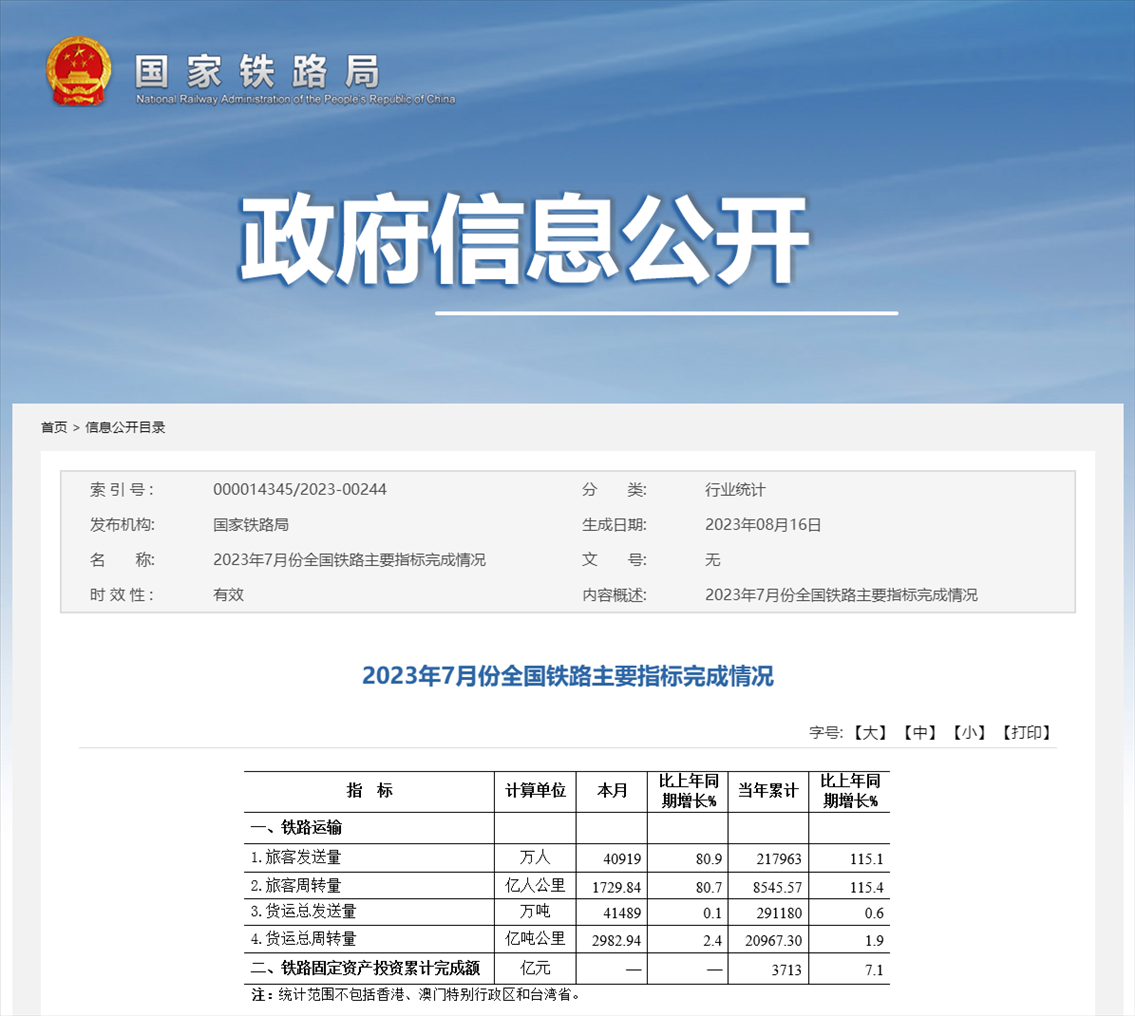Click the generation date 2023年08月16日
The width and height of the screenshot is (1135, 1016).
pos(763,525)
